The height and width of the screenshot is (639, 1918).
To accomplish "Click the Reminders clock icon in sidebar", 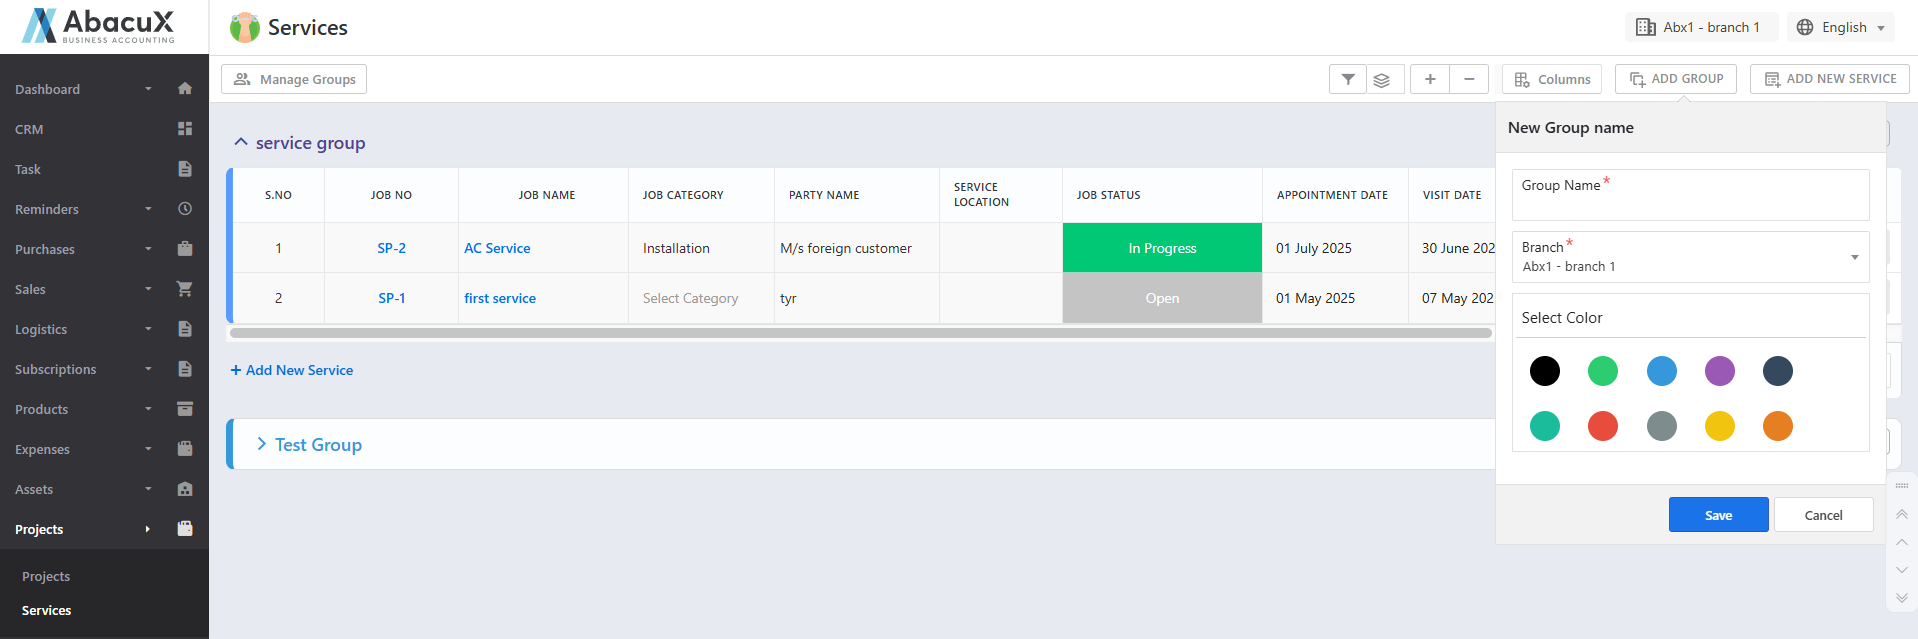I will (x=185, y=209).
